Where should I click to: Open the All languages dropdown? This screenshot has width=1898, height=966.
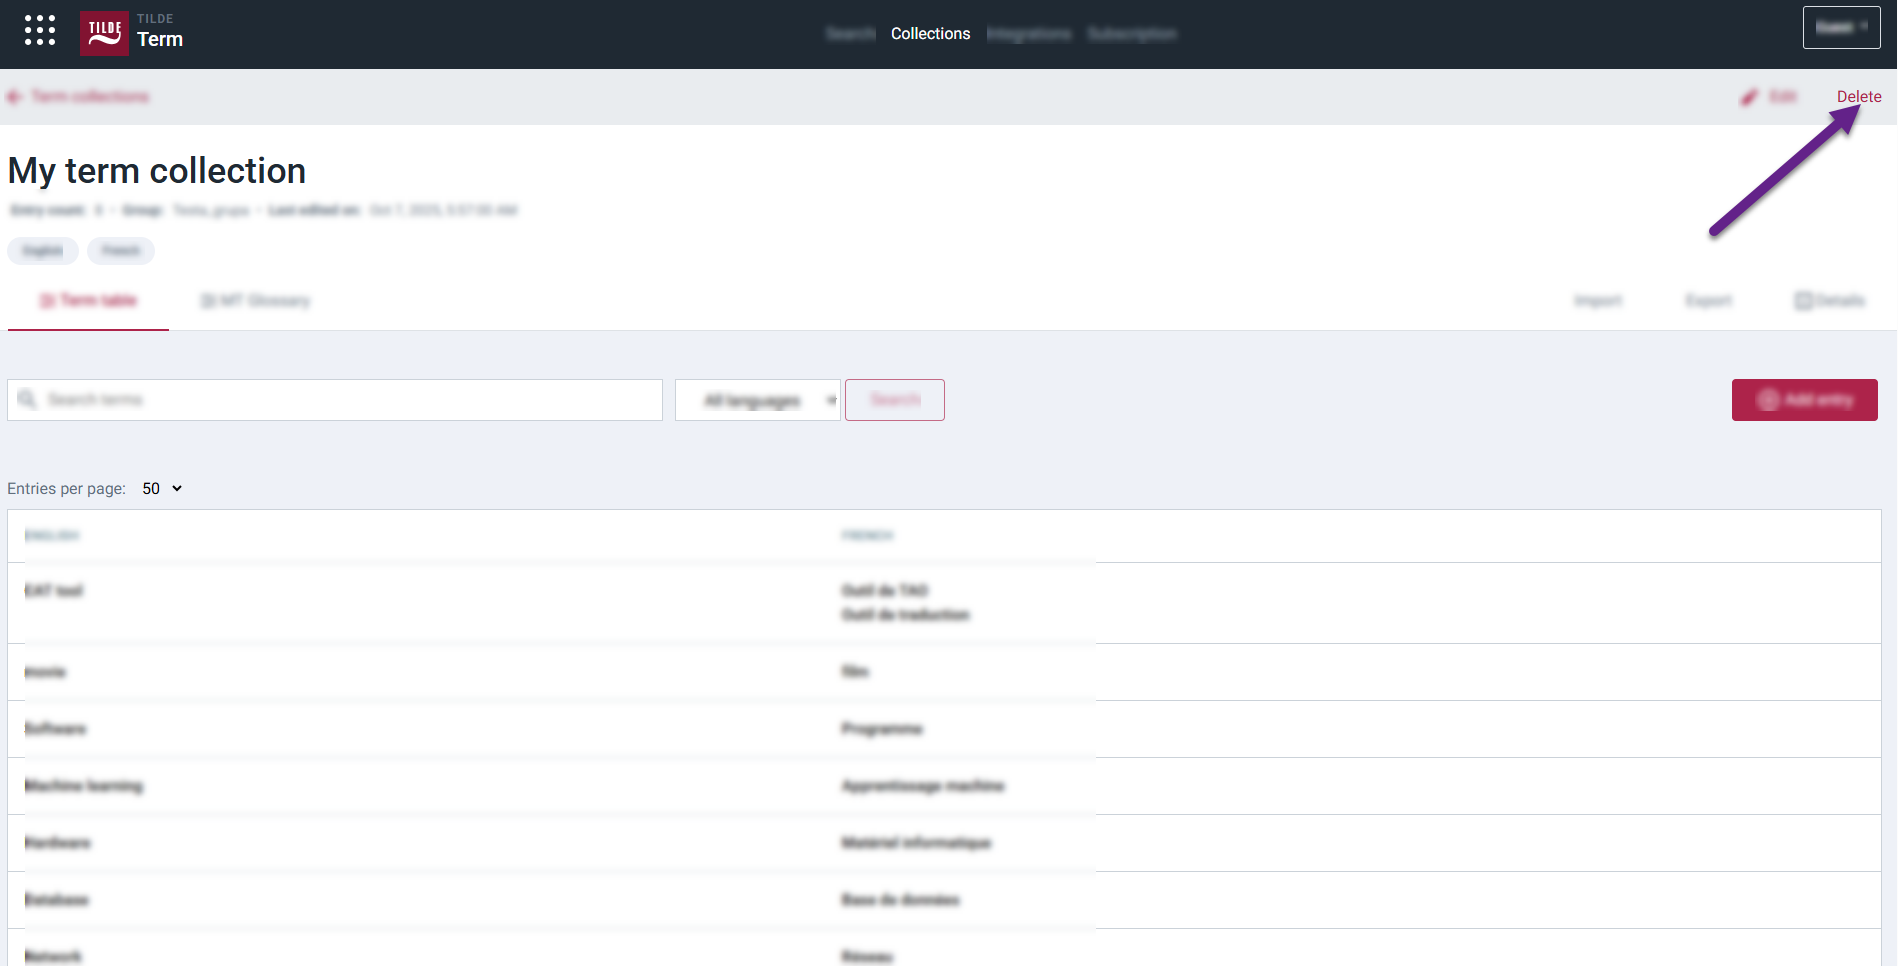point(757,400)
